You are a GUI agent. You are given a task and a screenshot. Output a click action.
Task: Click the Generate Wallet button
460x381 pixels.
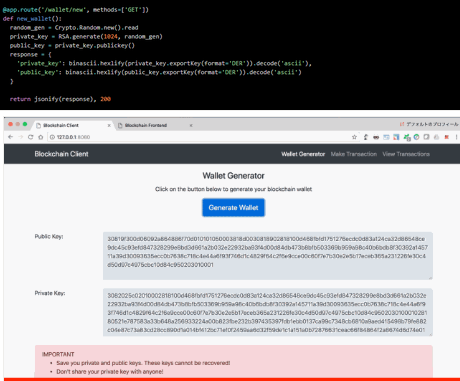(x=233, y=208)
